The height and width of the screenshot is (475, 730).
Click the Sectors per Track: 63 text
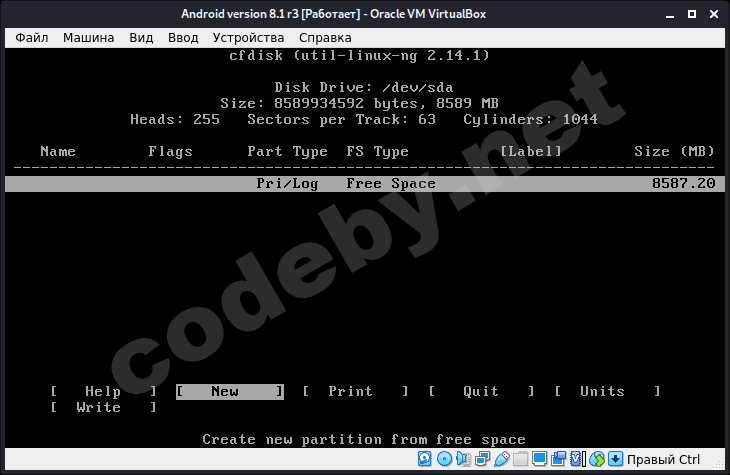pos(341,119)
